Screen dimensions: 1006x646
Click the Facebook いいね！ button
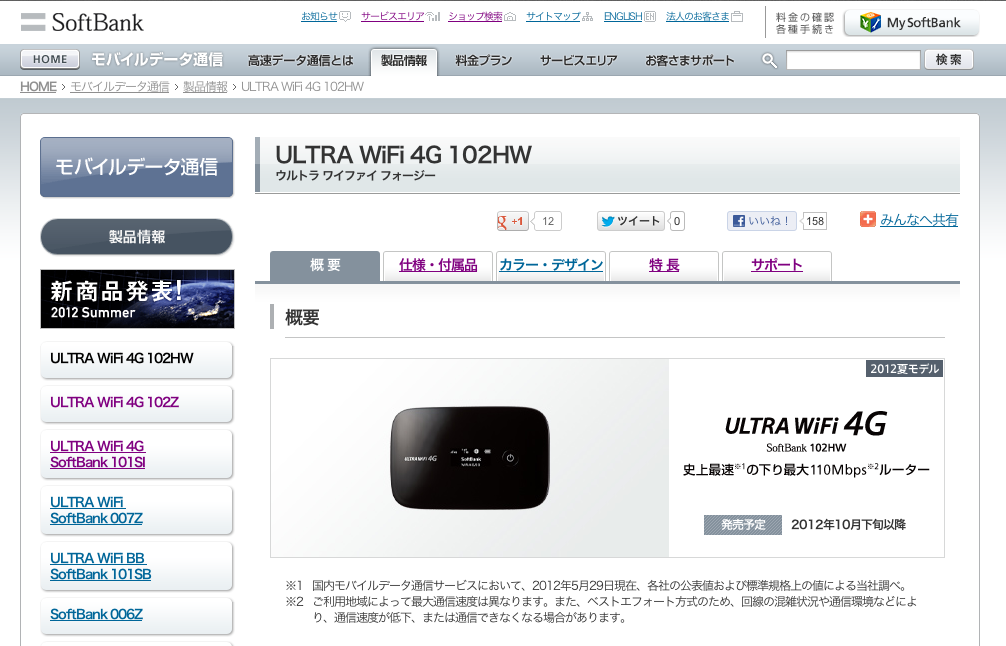click(762, 221)
